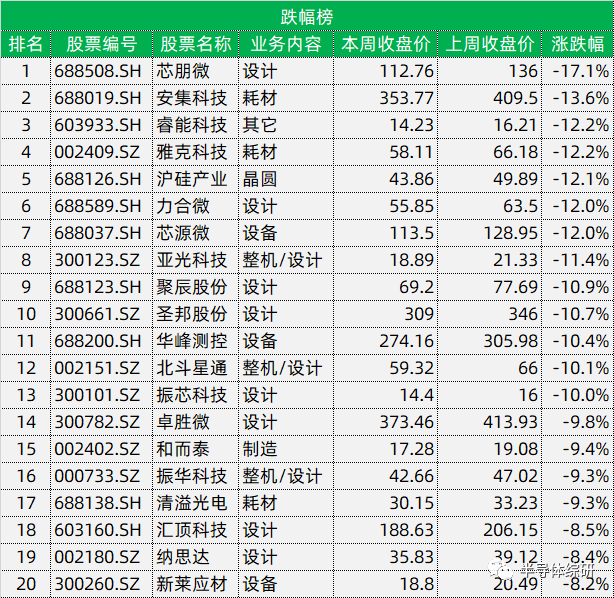Click stock code 688123.SH

pos(98,287)
